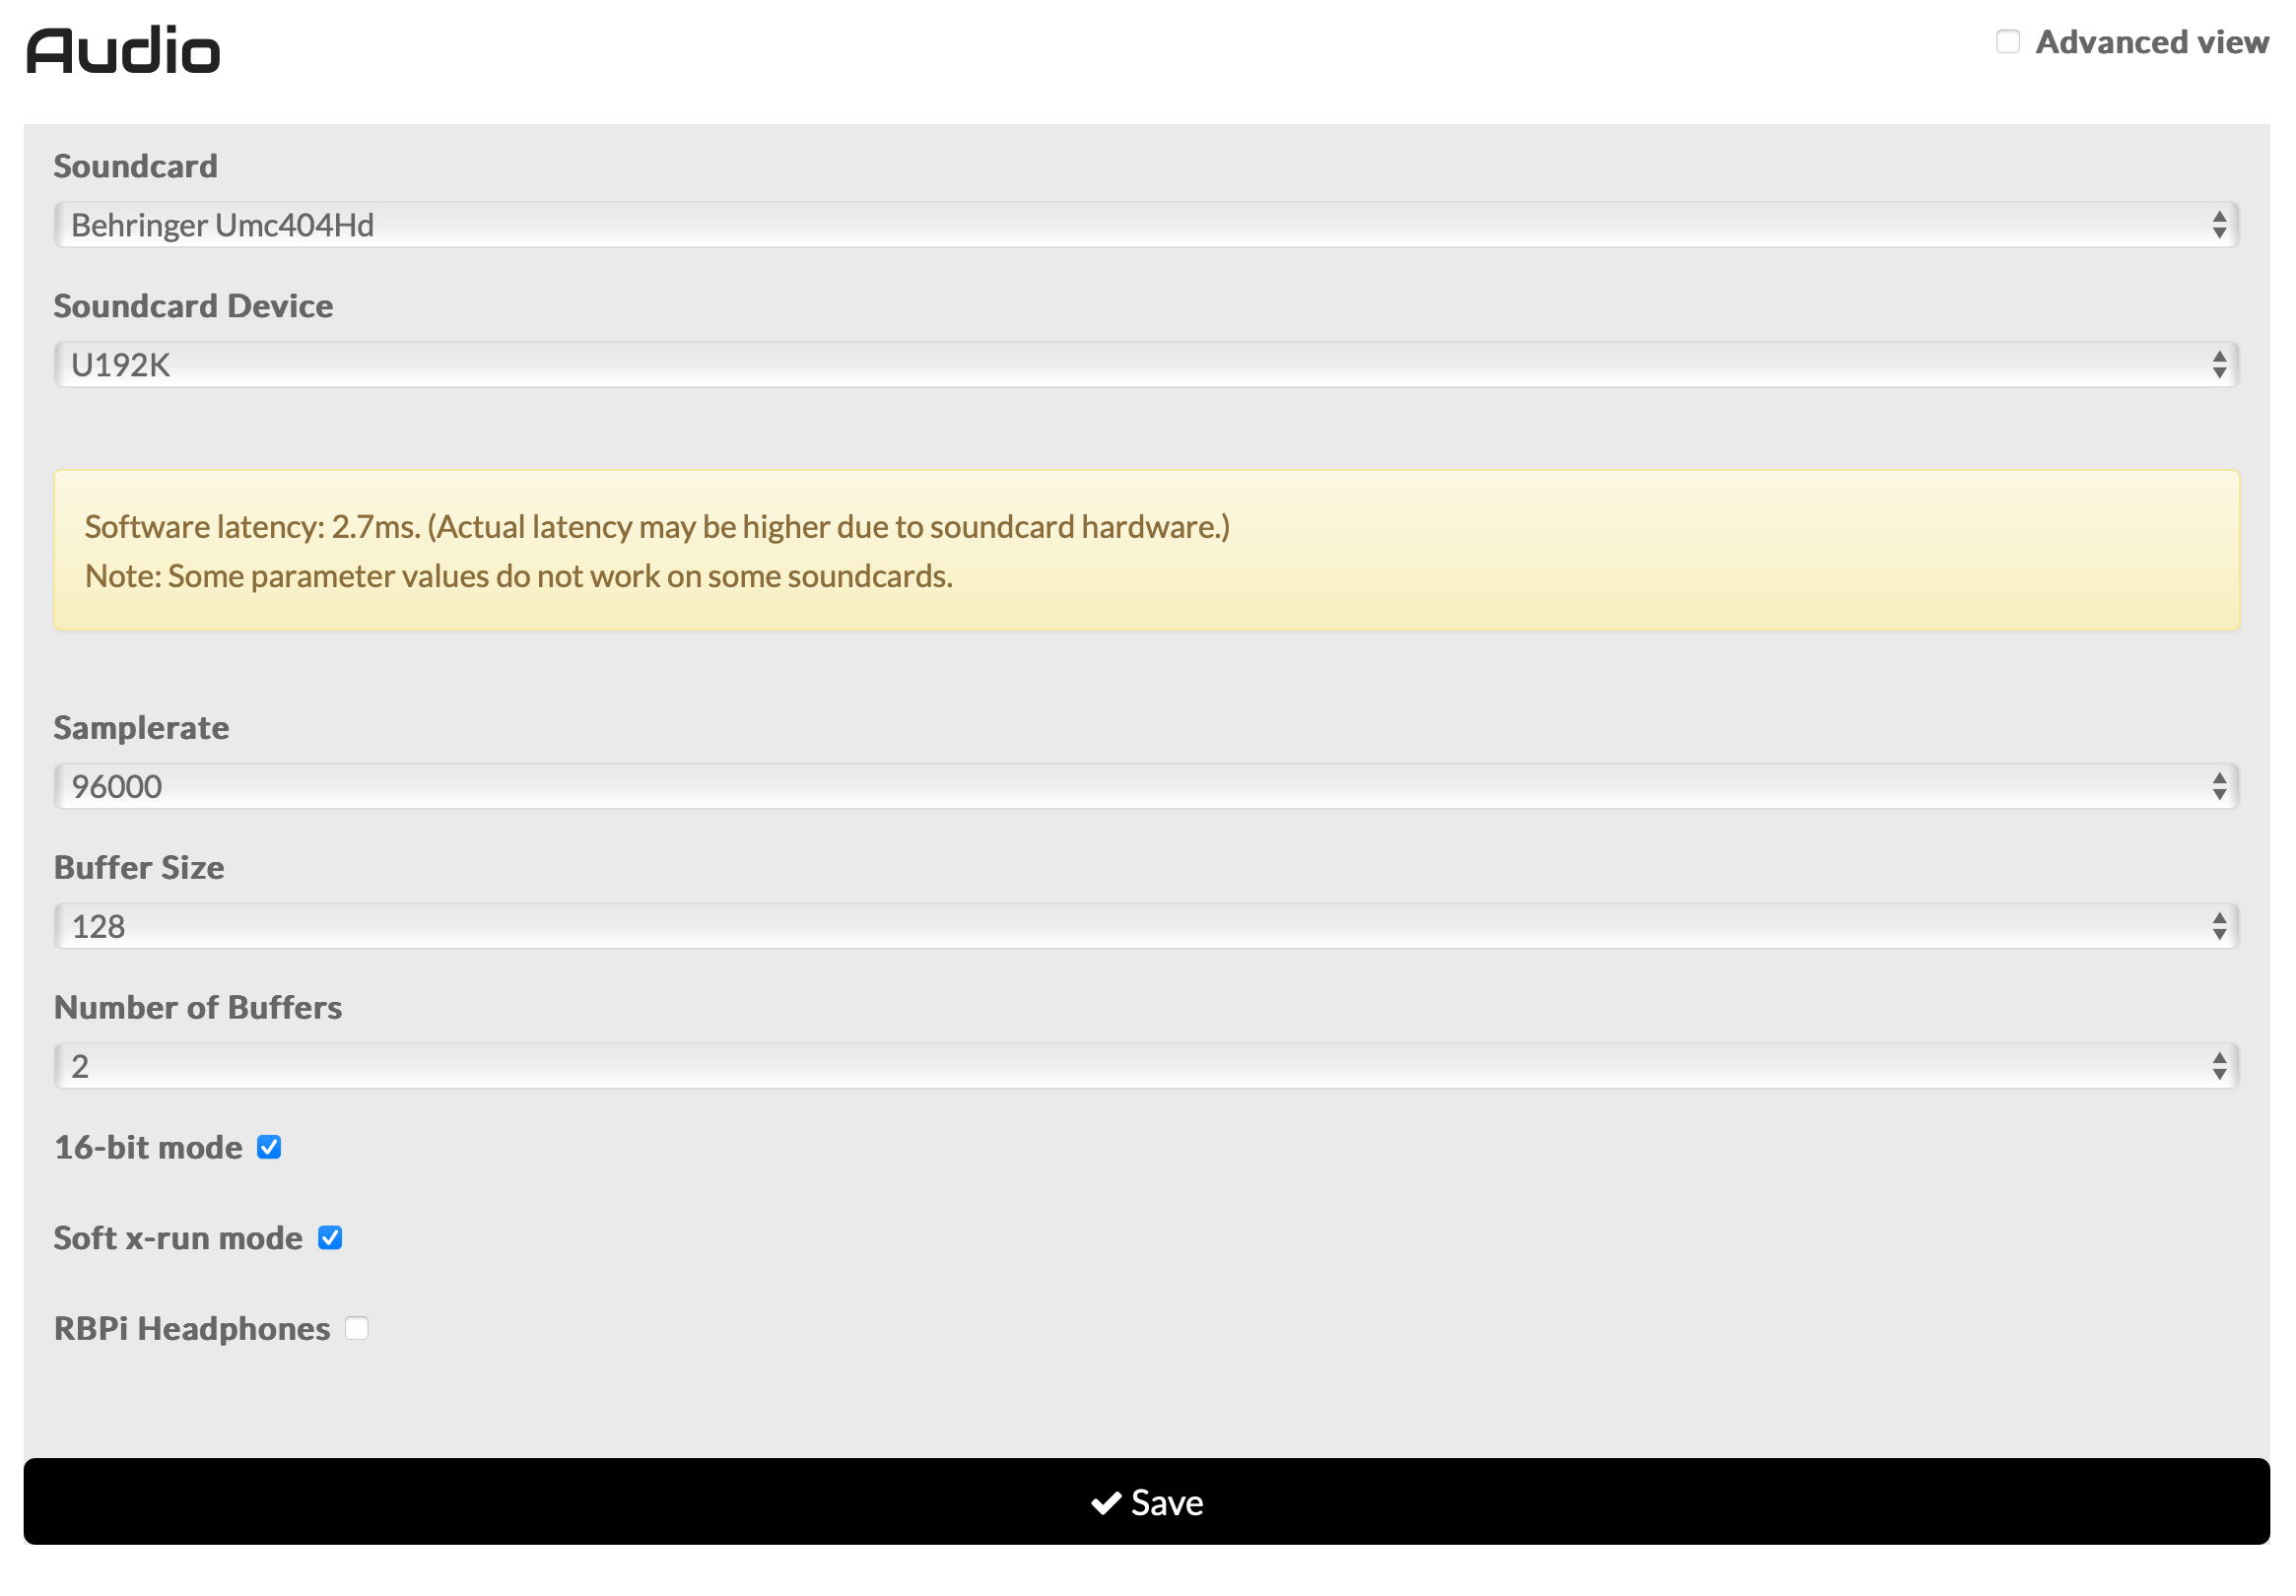The width and height of the screenshot is (2296, 1596).
Task: Open the Buffer Size dropdown
Action: pyautogui.click(x=1145, y=926)
